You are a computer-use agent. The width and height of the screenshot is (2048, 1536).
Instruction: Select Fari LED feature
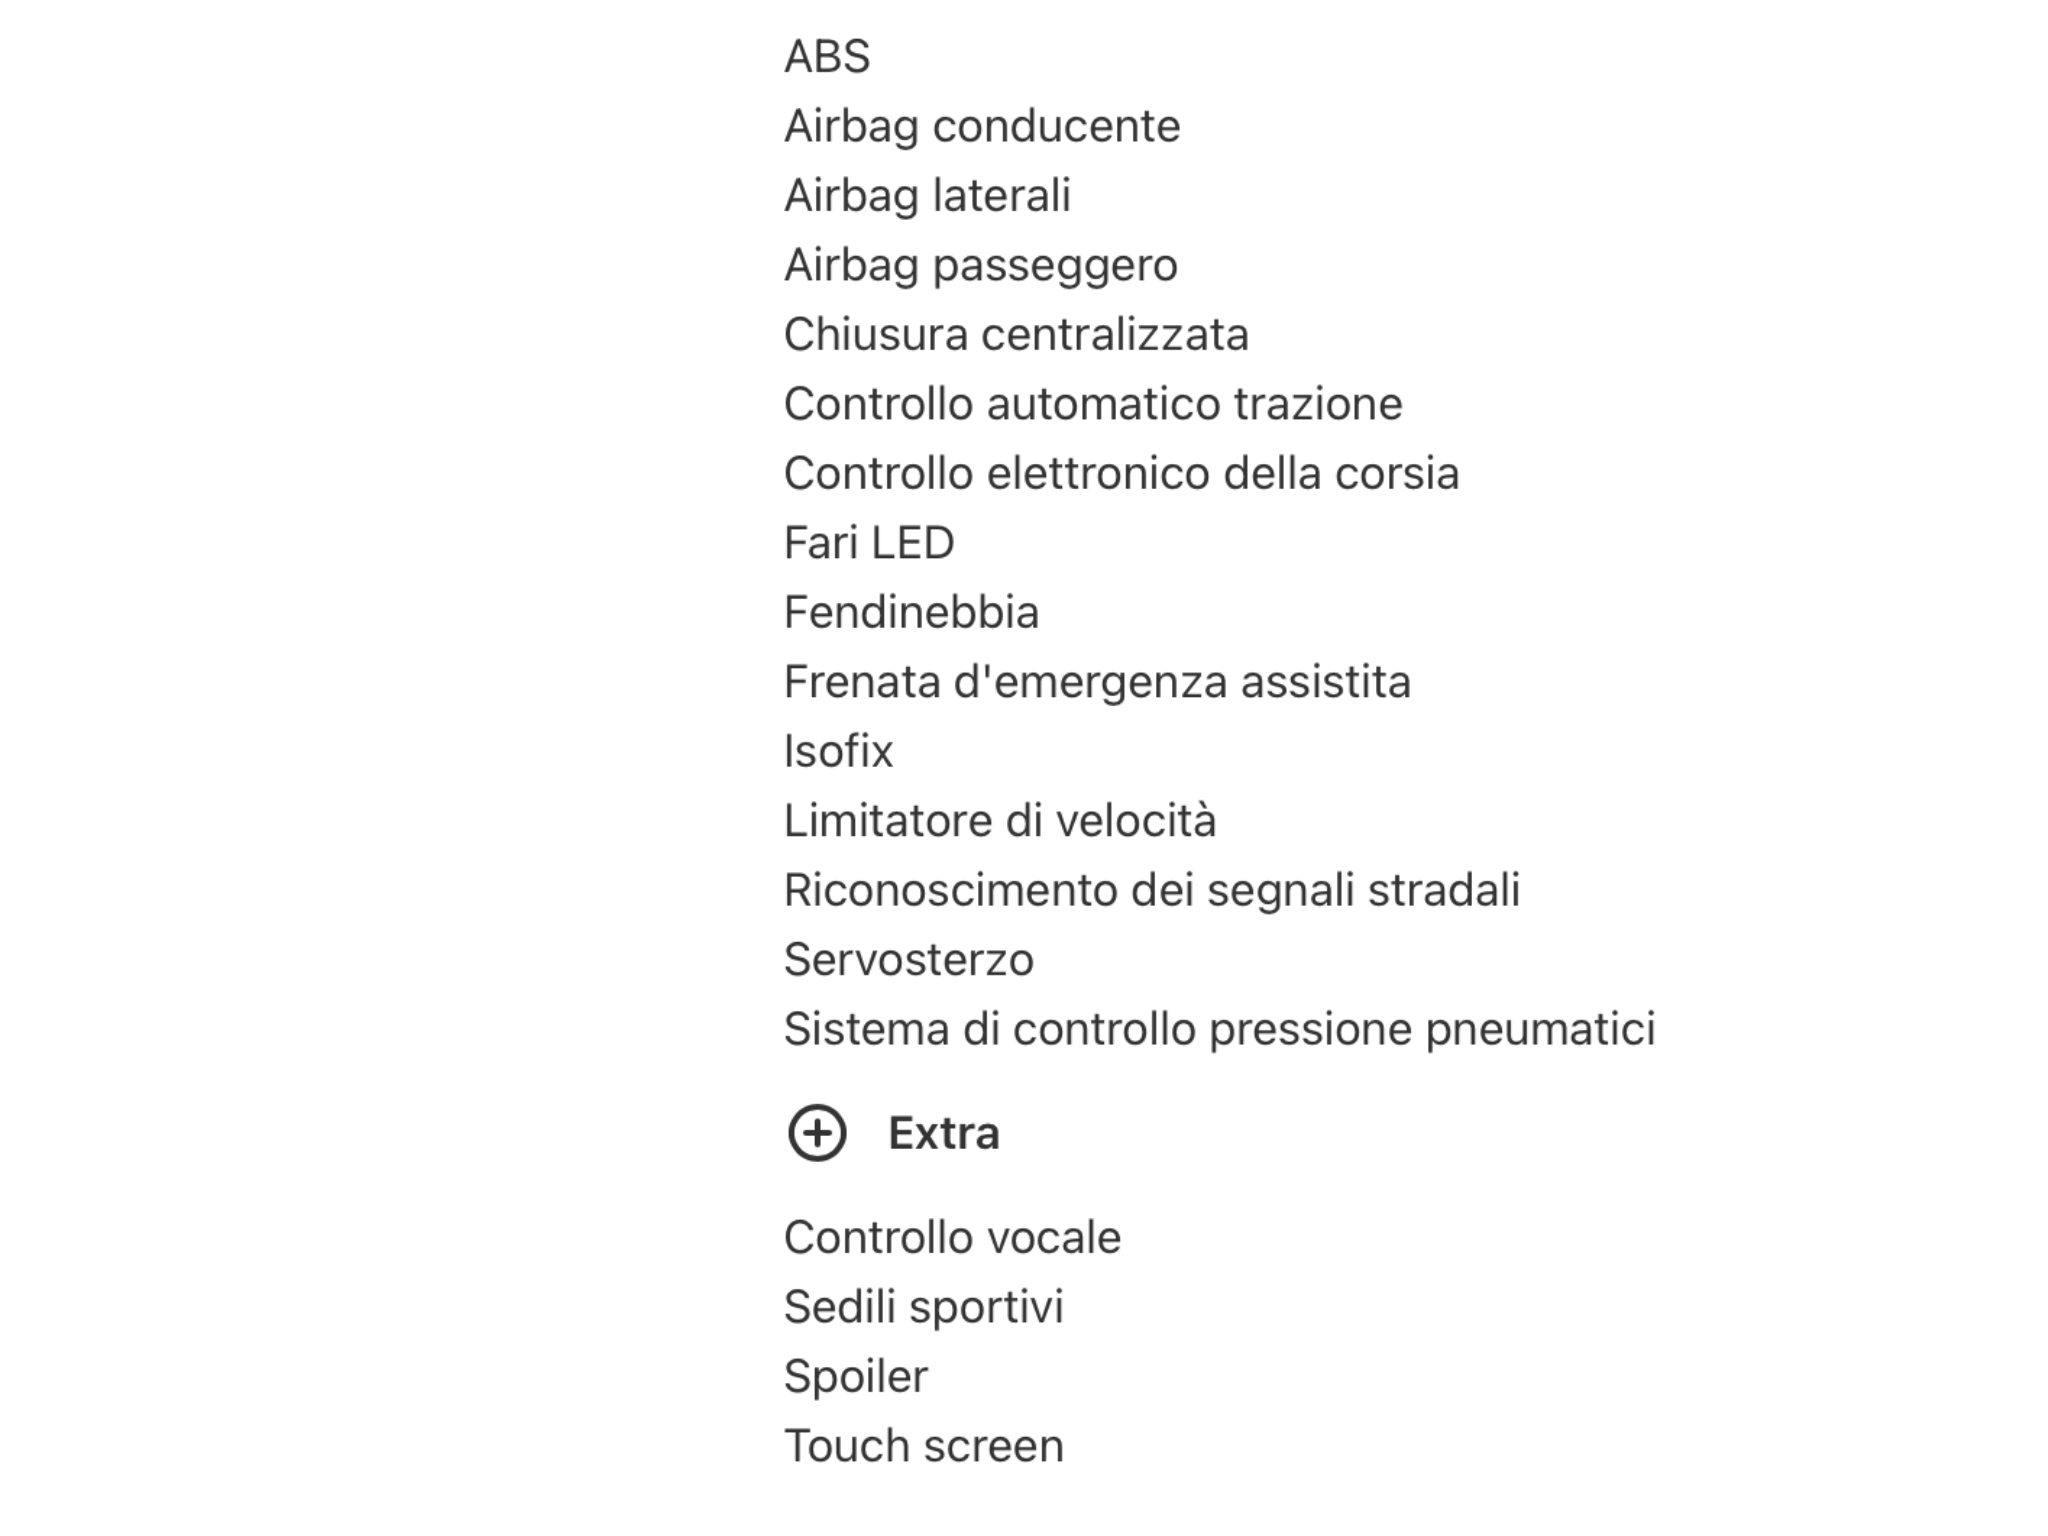click(x=869, y=543)
